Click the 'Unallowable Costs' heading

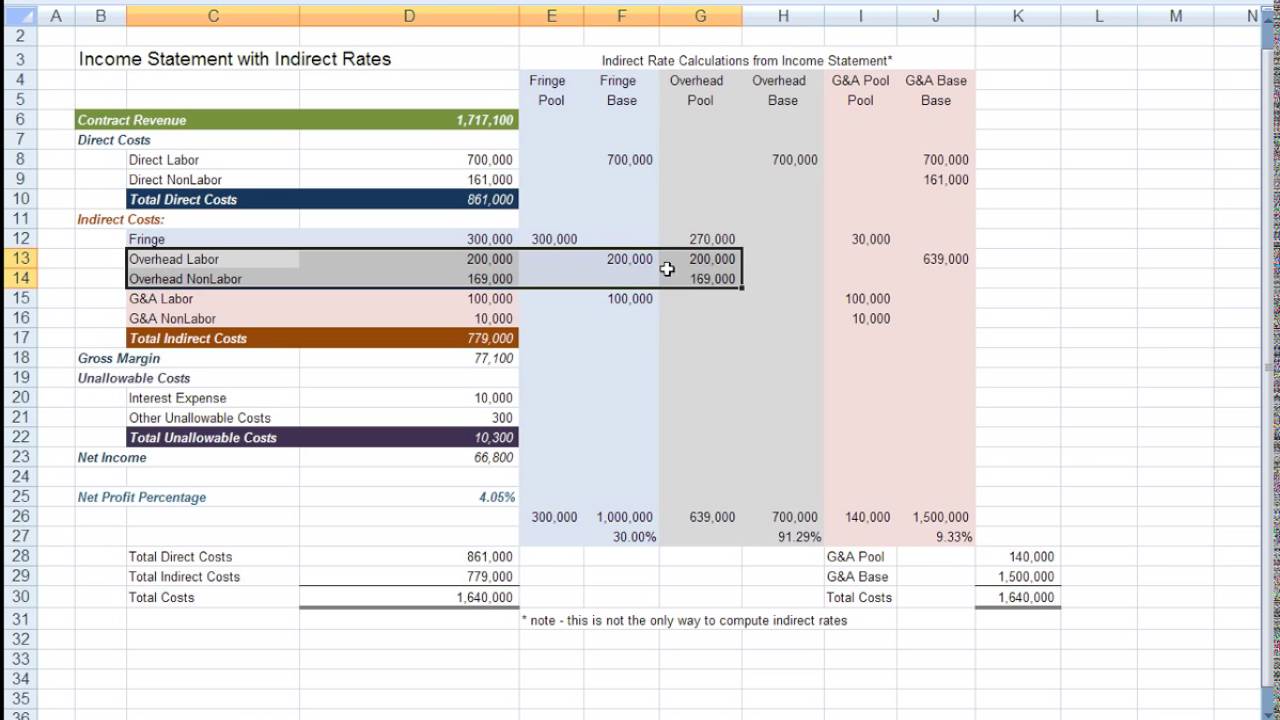click(134, 378)
